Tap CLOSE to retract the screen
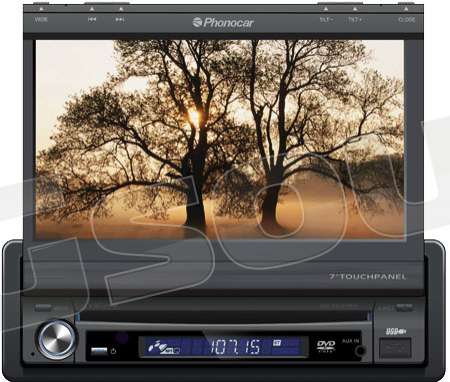 click(407, 20)
